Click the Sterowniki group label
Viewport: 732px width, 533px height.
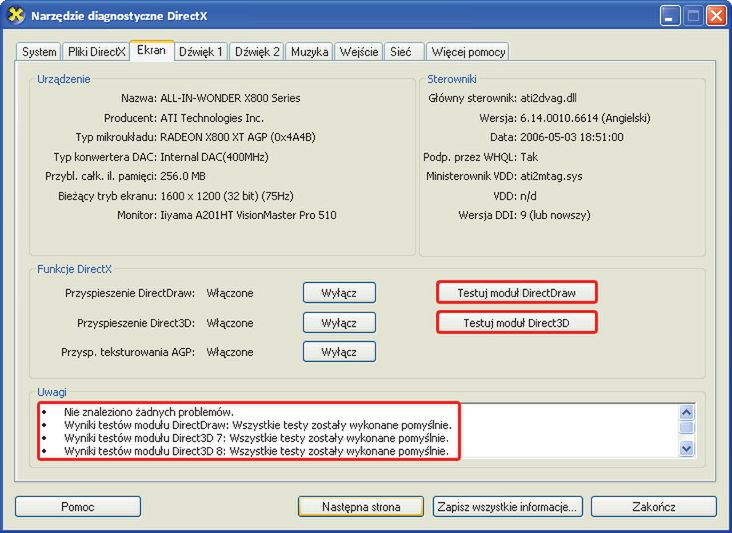(452, 79)
